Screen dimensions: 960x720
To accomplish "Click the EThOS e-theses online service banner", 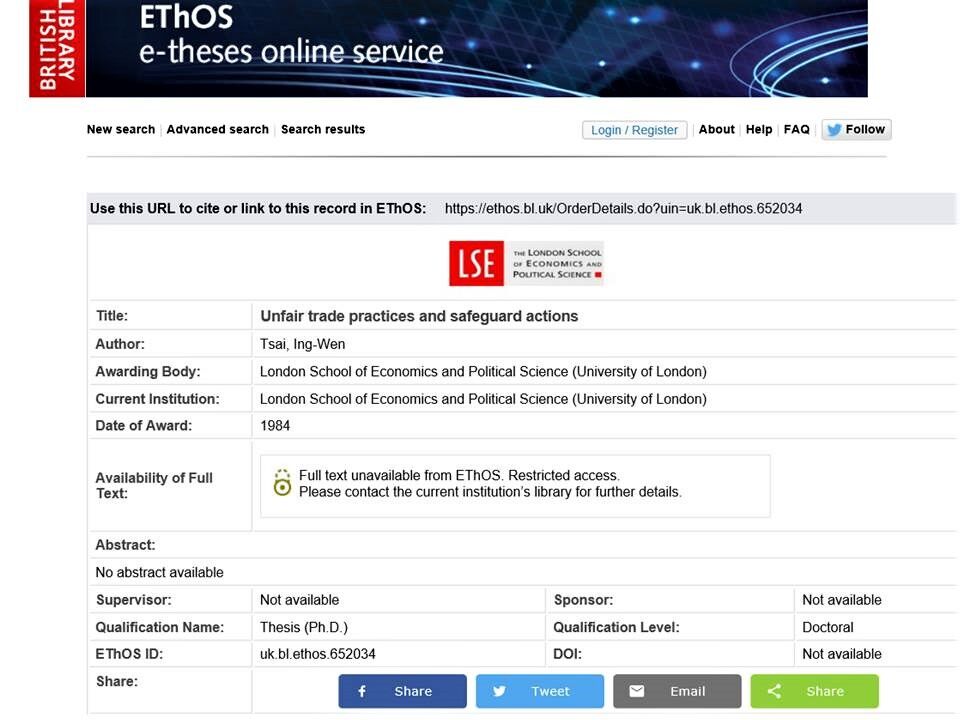I will (476, 48).
